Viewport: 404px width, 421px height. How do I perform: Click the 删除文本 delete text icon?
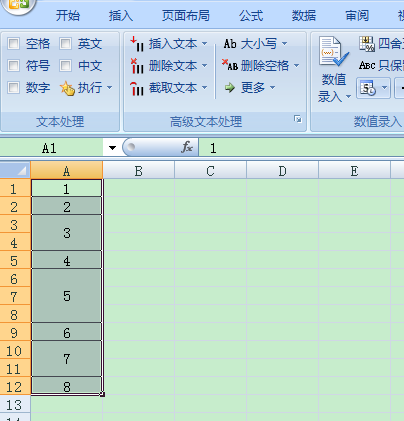[137, 66]
